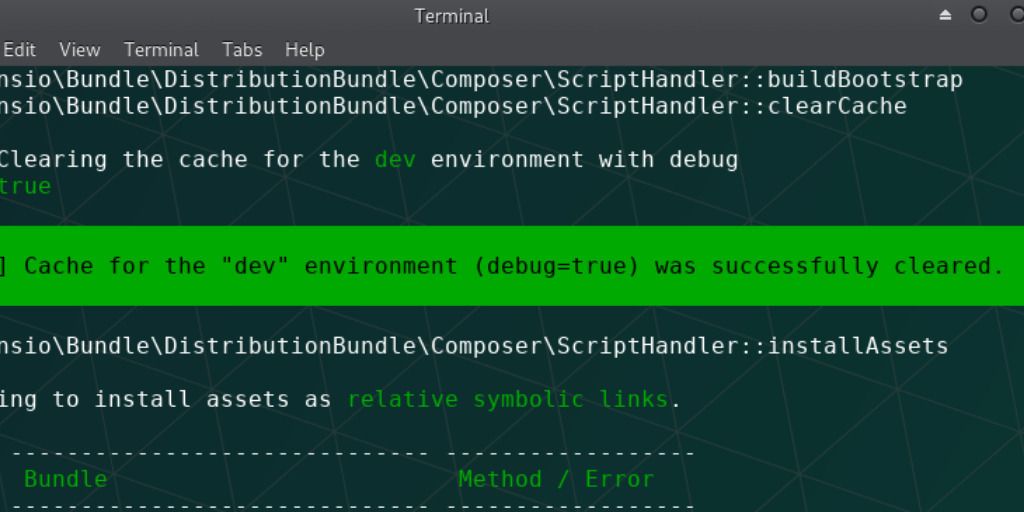Click the Terminal window title text
The height and width of the screenshot is (512, 1024).
(x=452, y=16)
